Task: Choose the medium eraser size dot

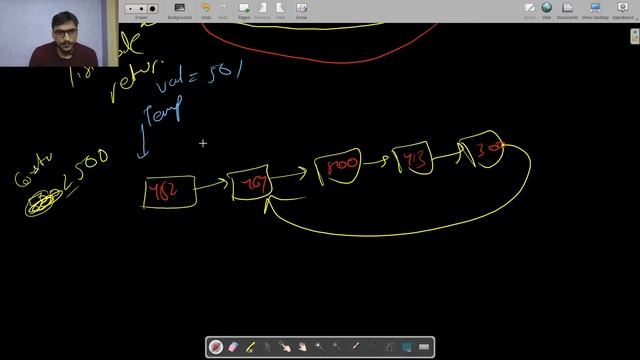Action: [x=141, y=9]
